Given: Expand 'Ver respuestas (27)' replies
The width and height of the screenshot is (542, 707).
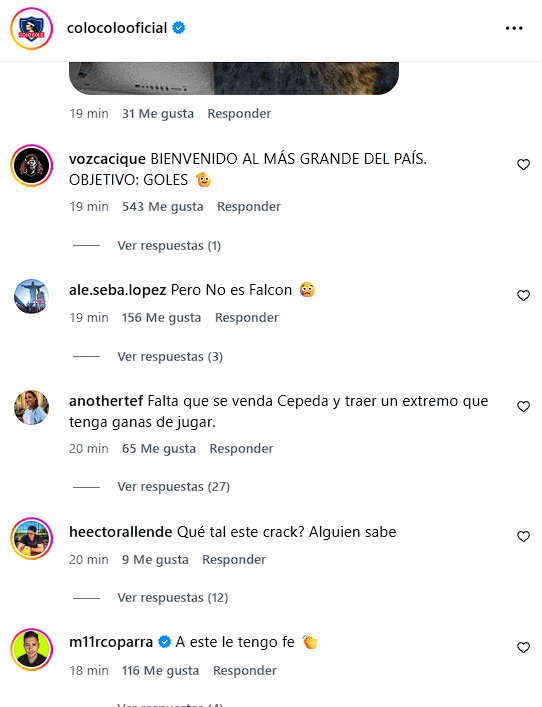Looking at the screenshot, I should click(x=174, y=487).
